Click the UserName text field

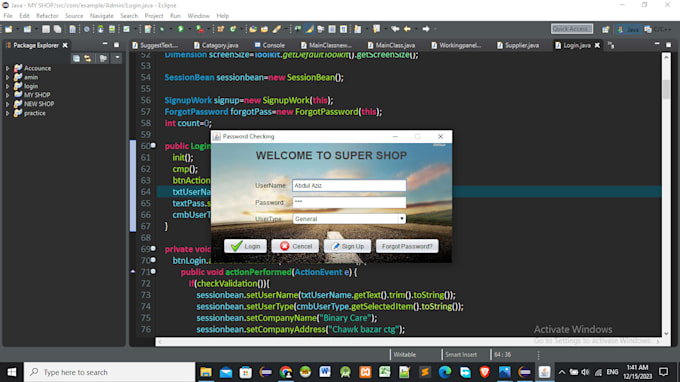(x=349, y=186)
